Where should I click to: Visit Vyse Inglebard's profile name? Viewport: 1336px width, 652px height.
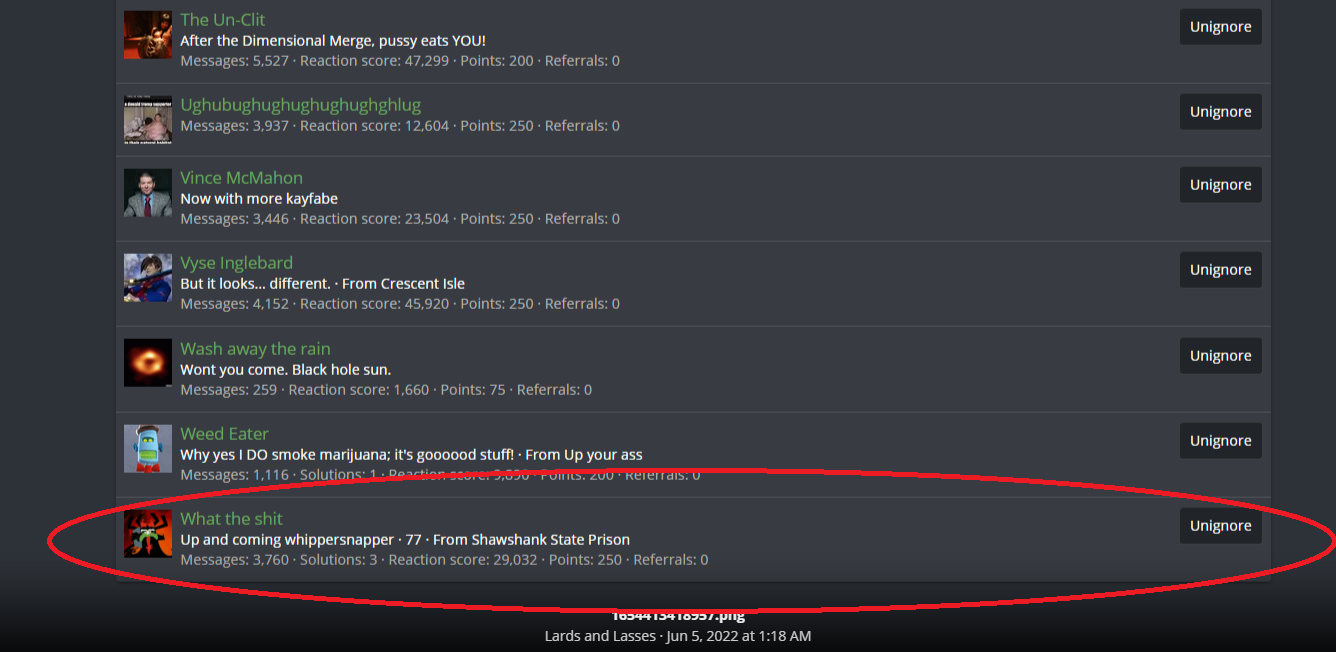(x=236, y=263)
